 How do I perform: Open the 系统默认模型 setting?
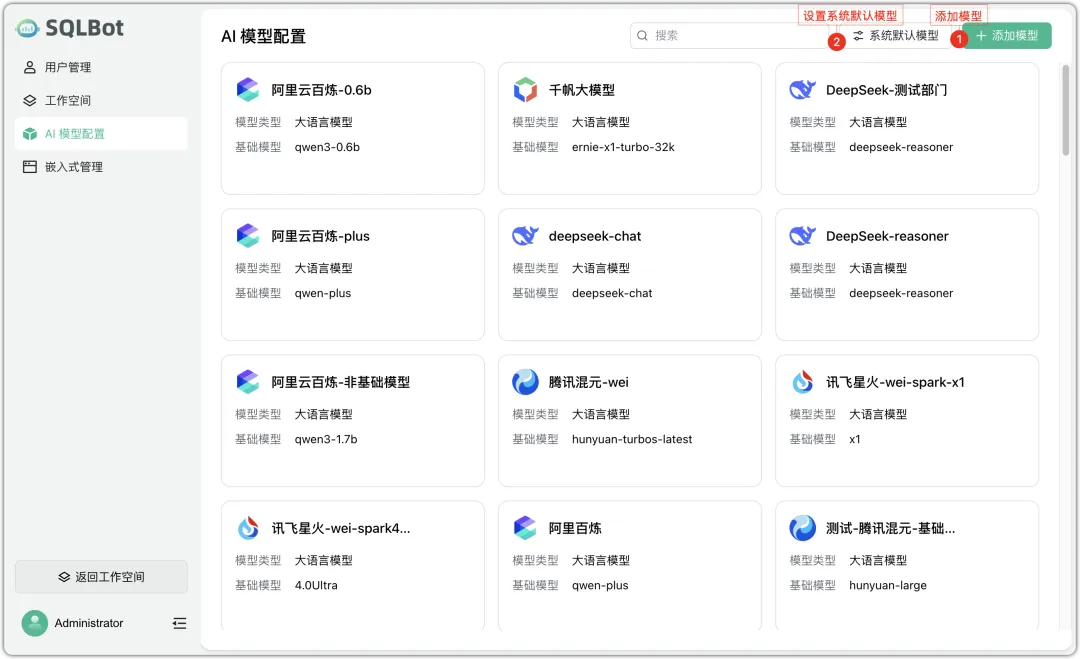tap(895, 35)
